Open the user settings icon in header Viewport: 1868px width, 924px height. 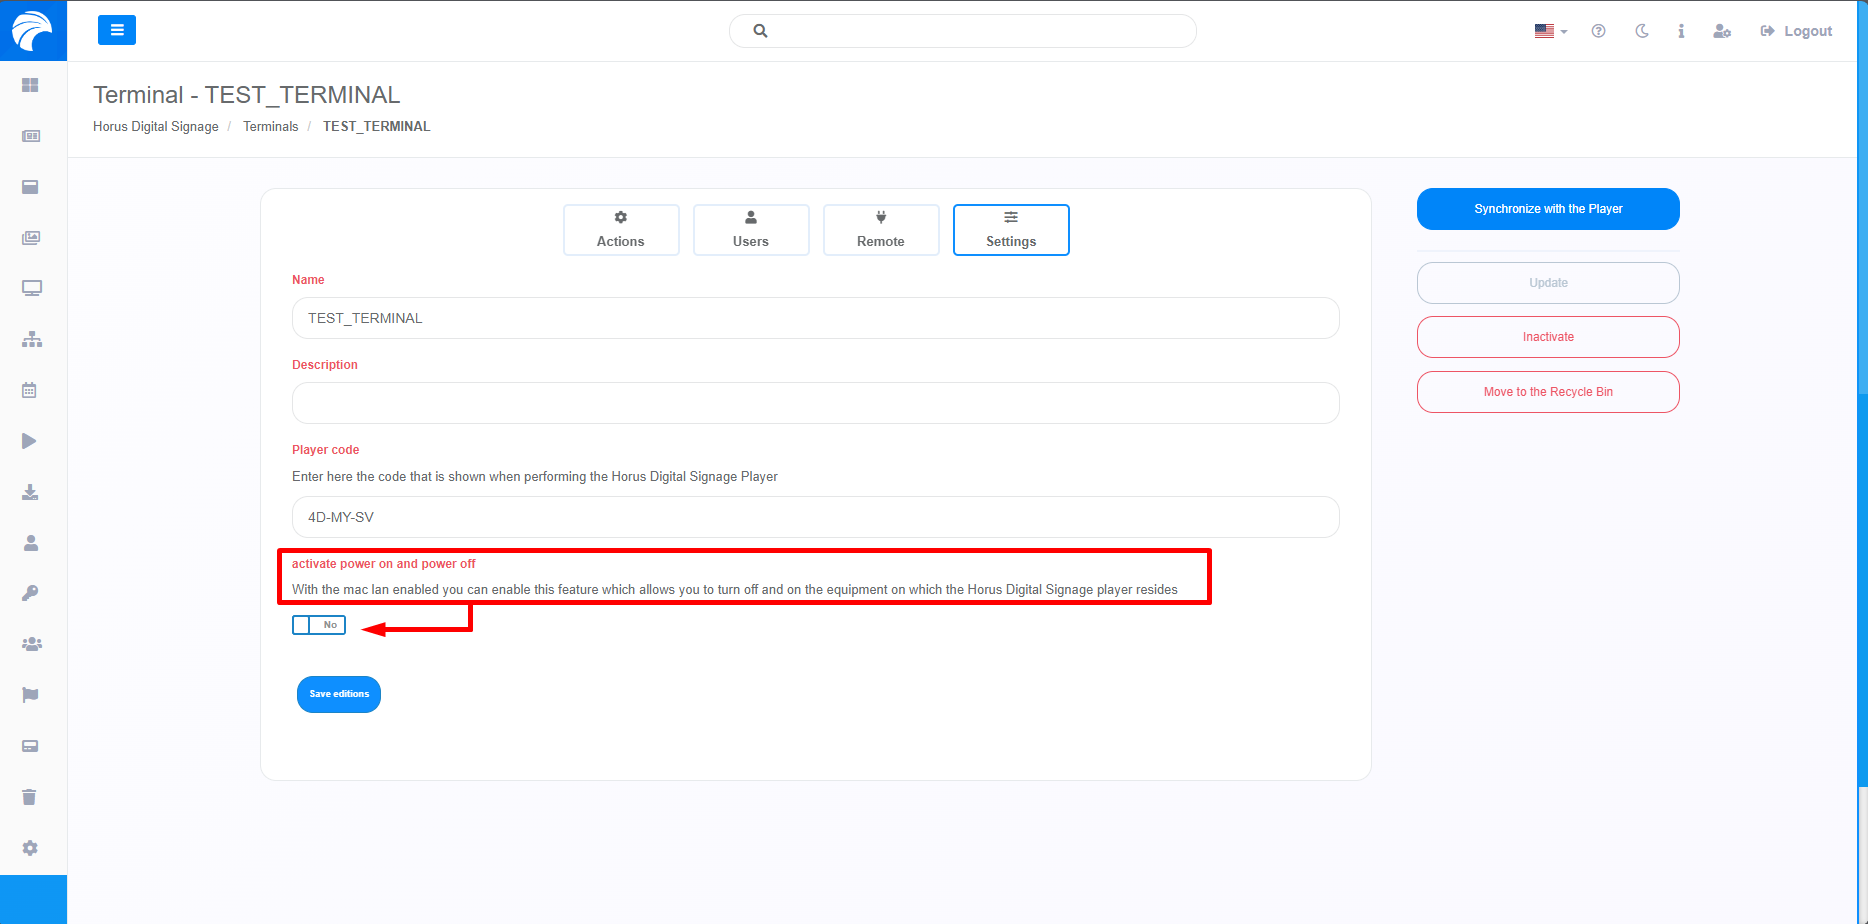point(1721,31)
